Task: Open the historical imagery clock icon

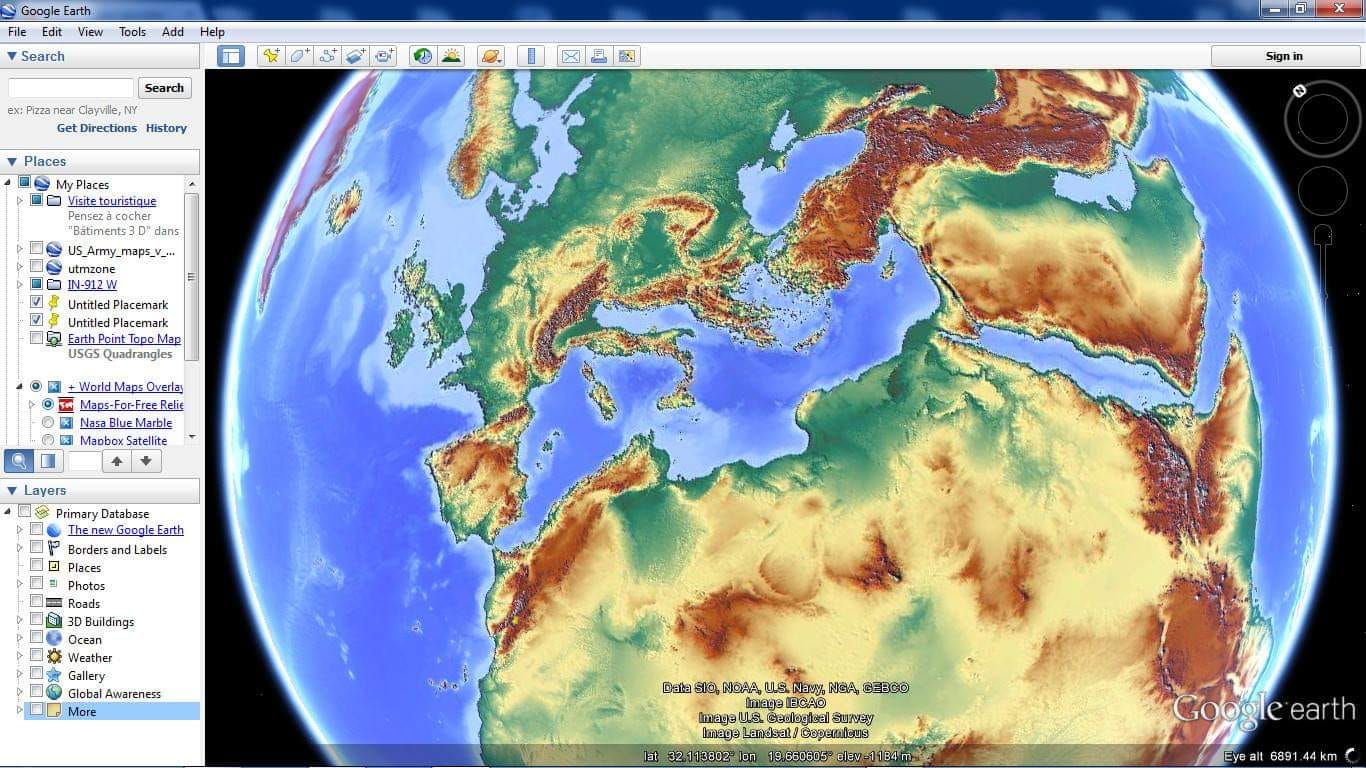Action: point(423,56)
